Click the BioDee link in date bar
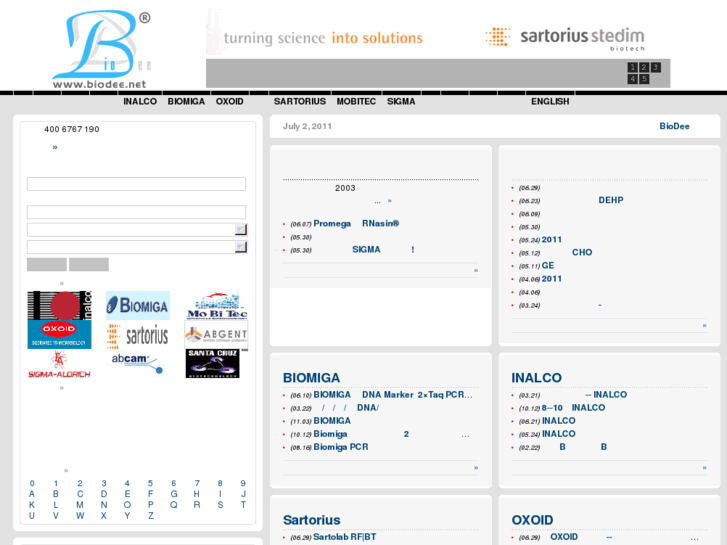This screenshot has width=727, height=545. click(674, 126)
